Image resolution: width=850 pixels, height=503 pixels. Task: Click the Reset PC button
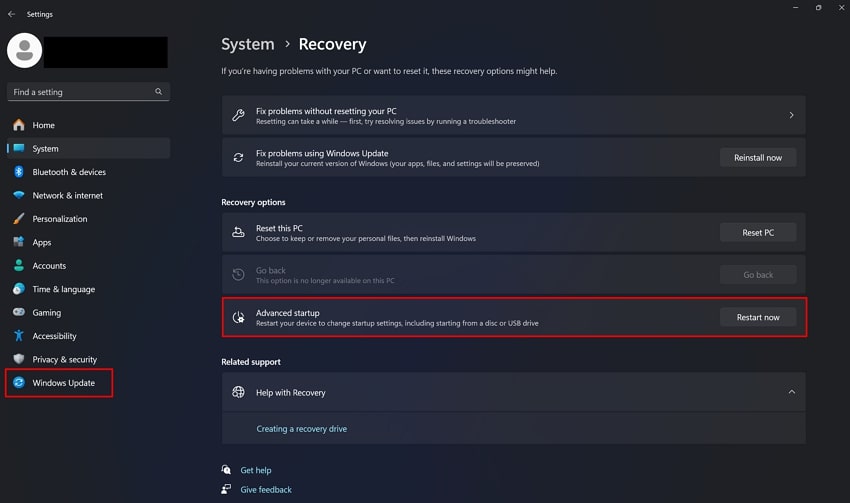point(758,232)
